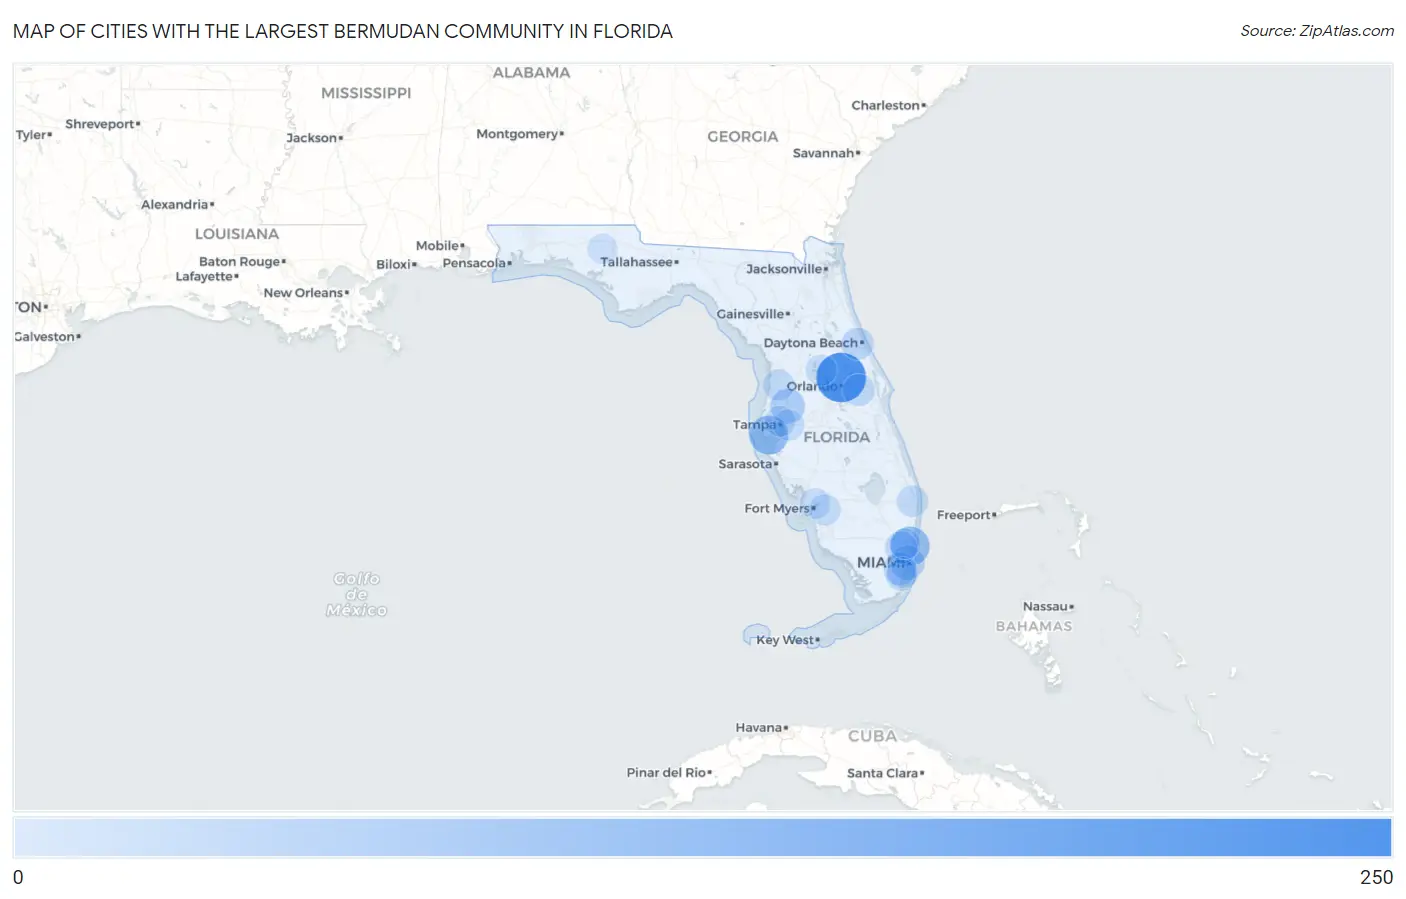Click the Sarasota city label

click(745, 464)
